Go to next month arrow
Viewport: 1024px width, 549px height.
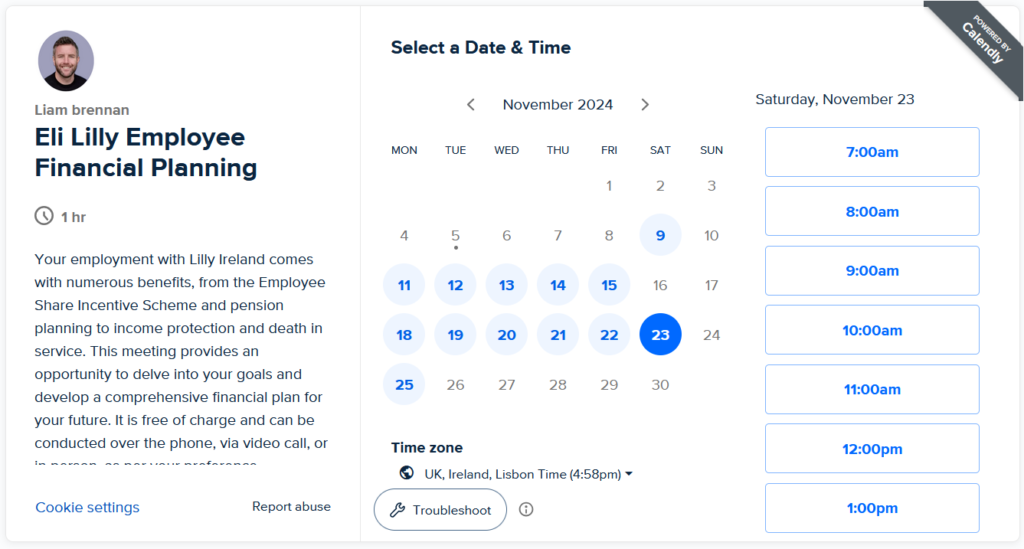(645, 105)
